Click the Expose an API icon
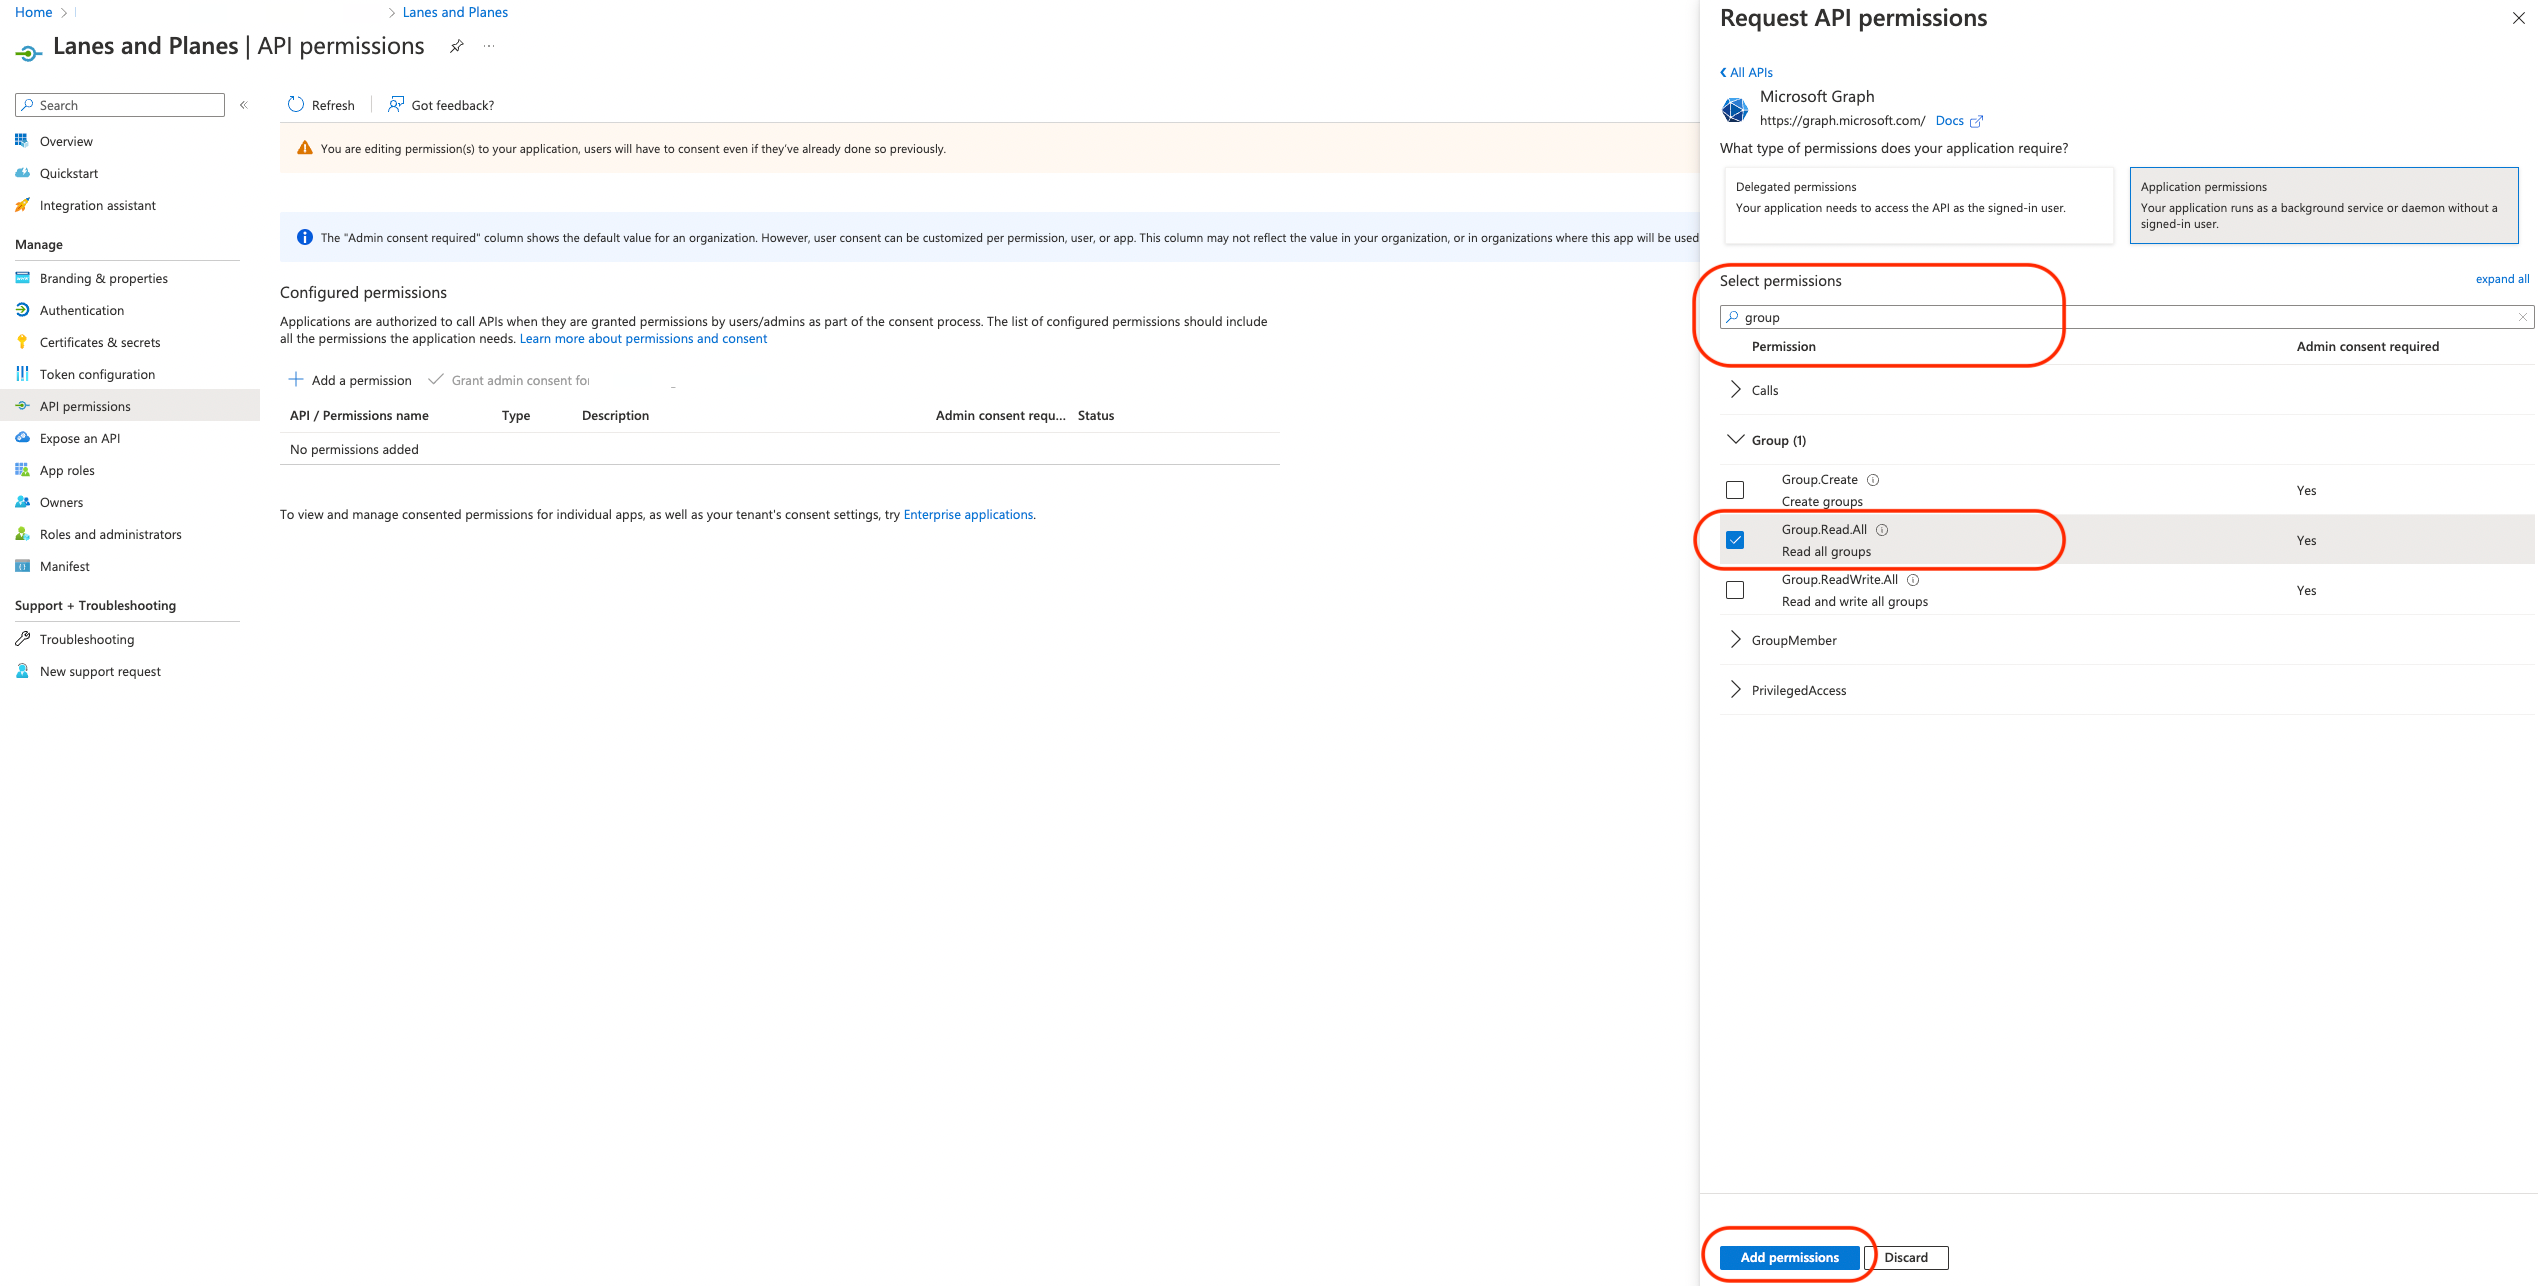 [x=22, y=438]
